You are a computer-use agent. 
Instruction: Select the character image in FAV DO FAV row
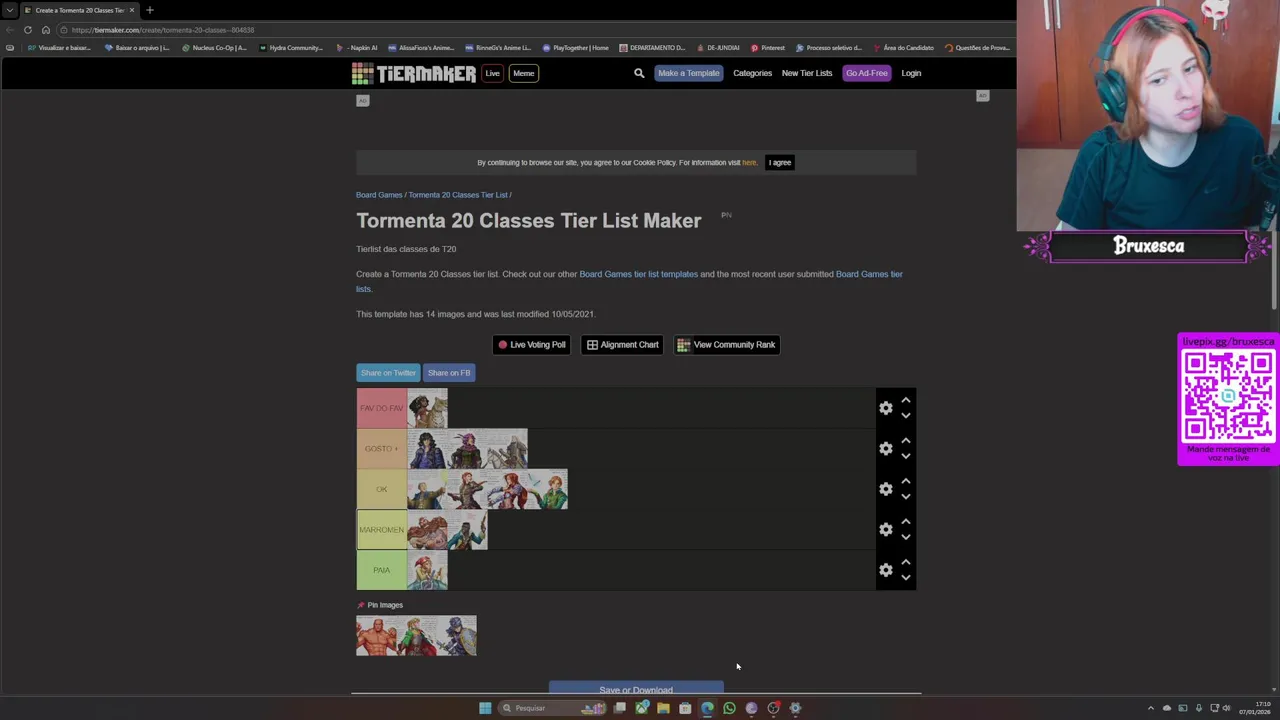(427, 408)
